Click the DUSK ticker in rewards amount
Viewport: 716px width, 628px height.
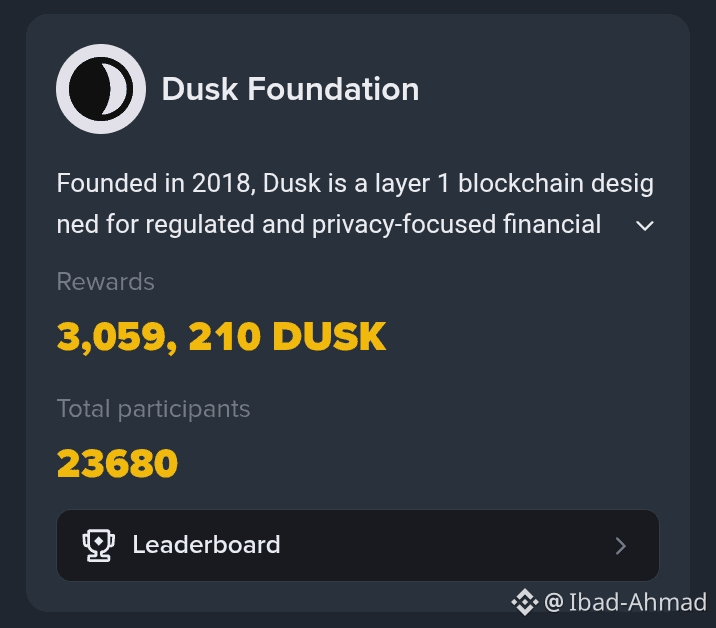point(329,337)
